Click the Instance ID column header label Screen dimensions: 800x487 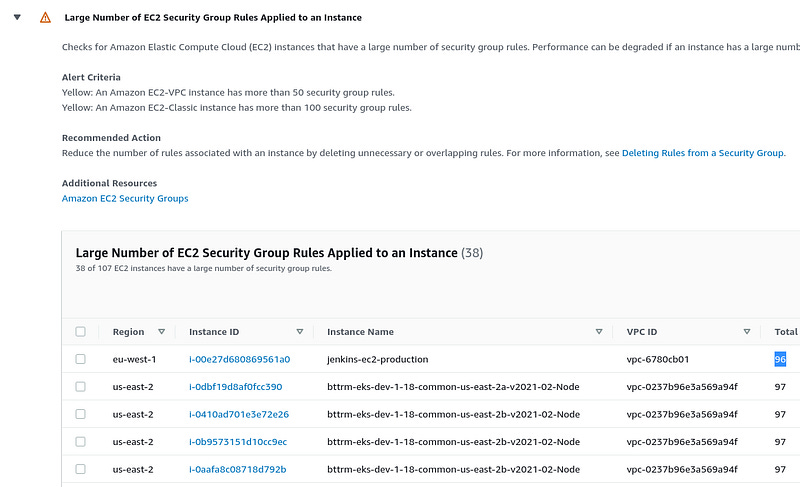(x=214, y=331)
